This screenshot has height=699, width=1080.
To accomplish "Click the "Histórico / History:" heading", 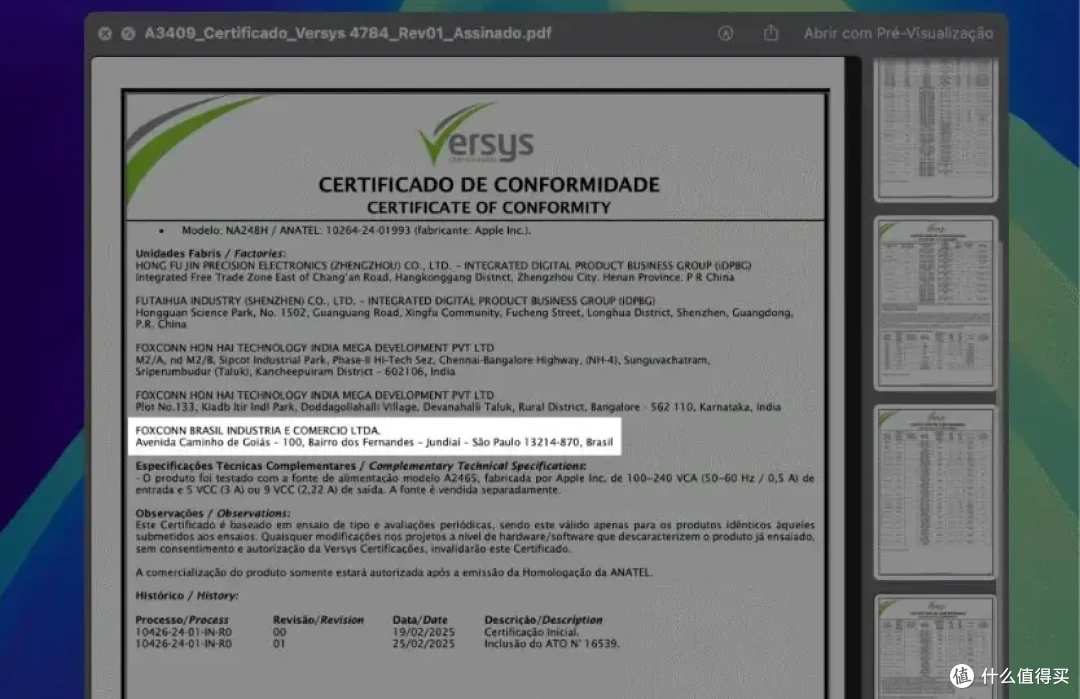I will (187, 595).
